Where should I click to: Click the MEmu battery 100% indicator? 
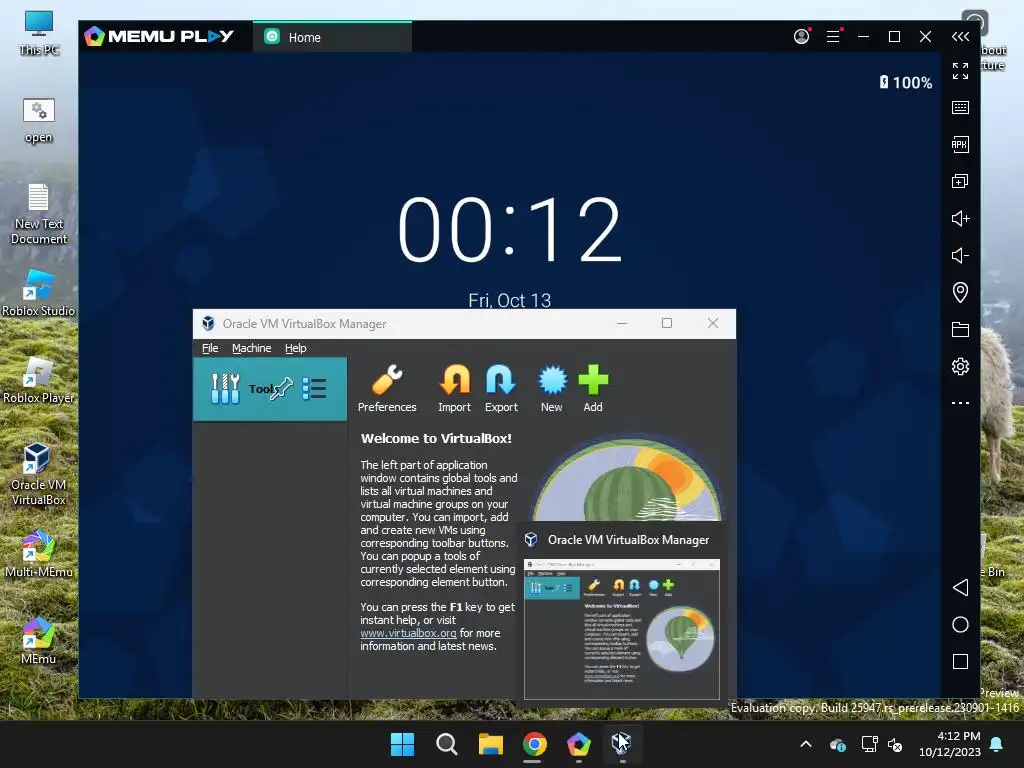[x=906, y=82]
